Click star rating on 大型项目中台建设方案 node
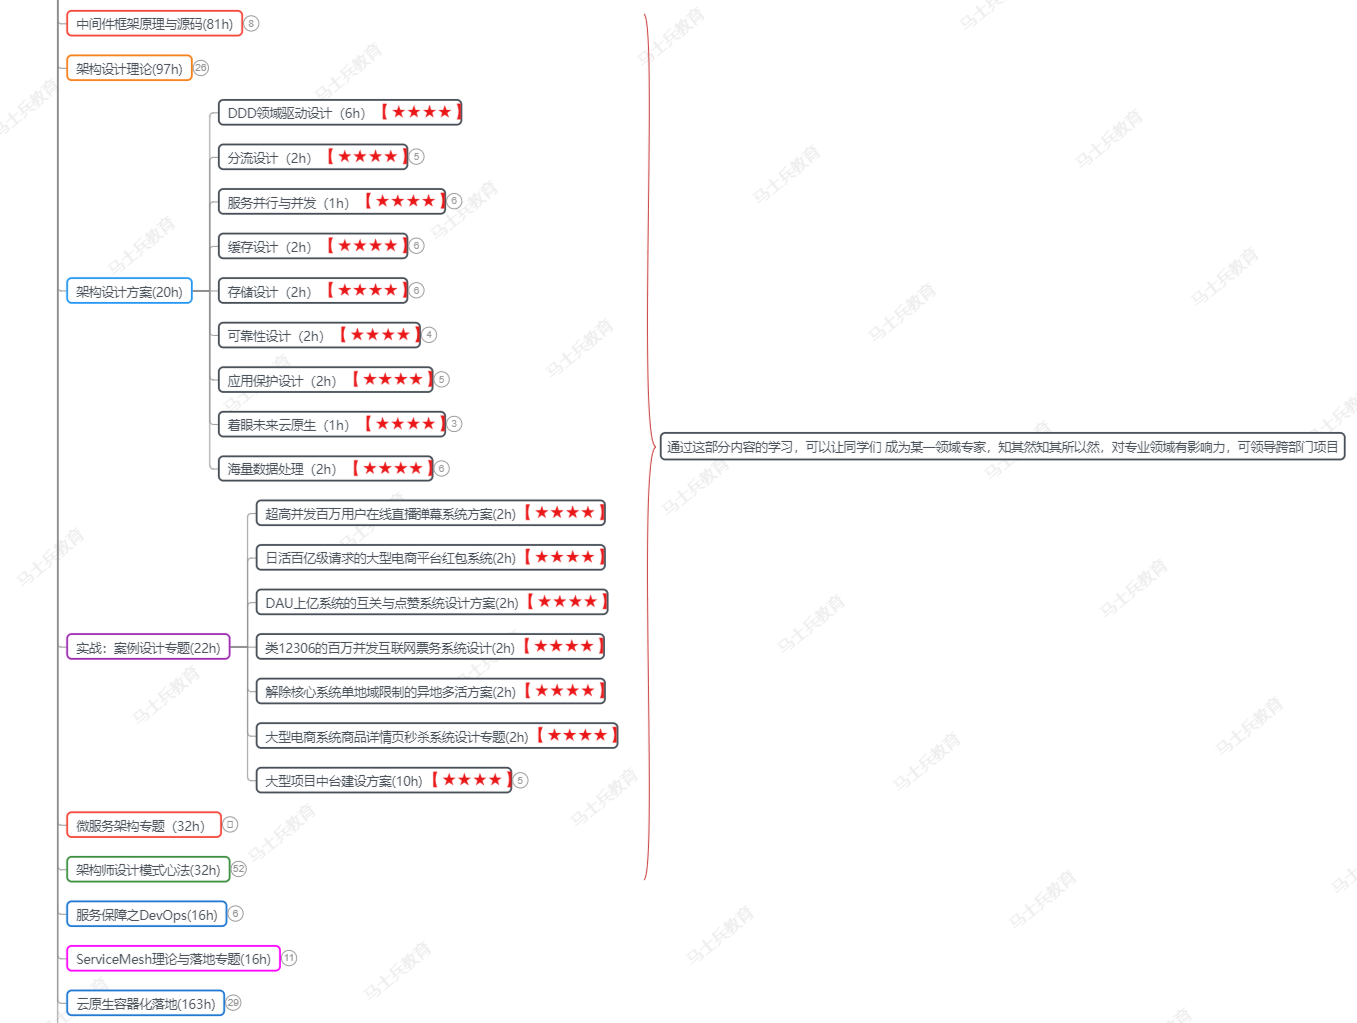Image resolution: width=1357 pixels, height=1023 pixels. 470,780
